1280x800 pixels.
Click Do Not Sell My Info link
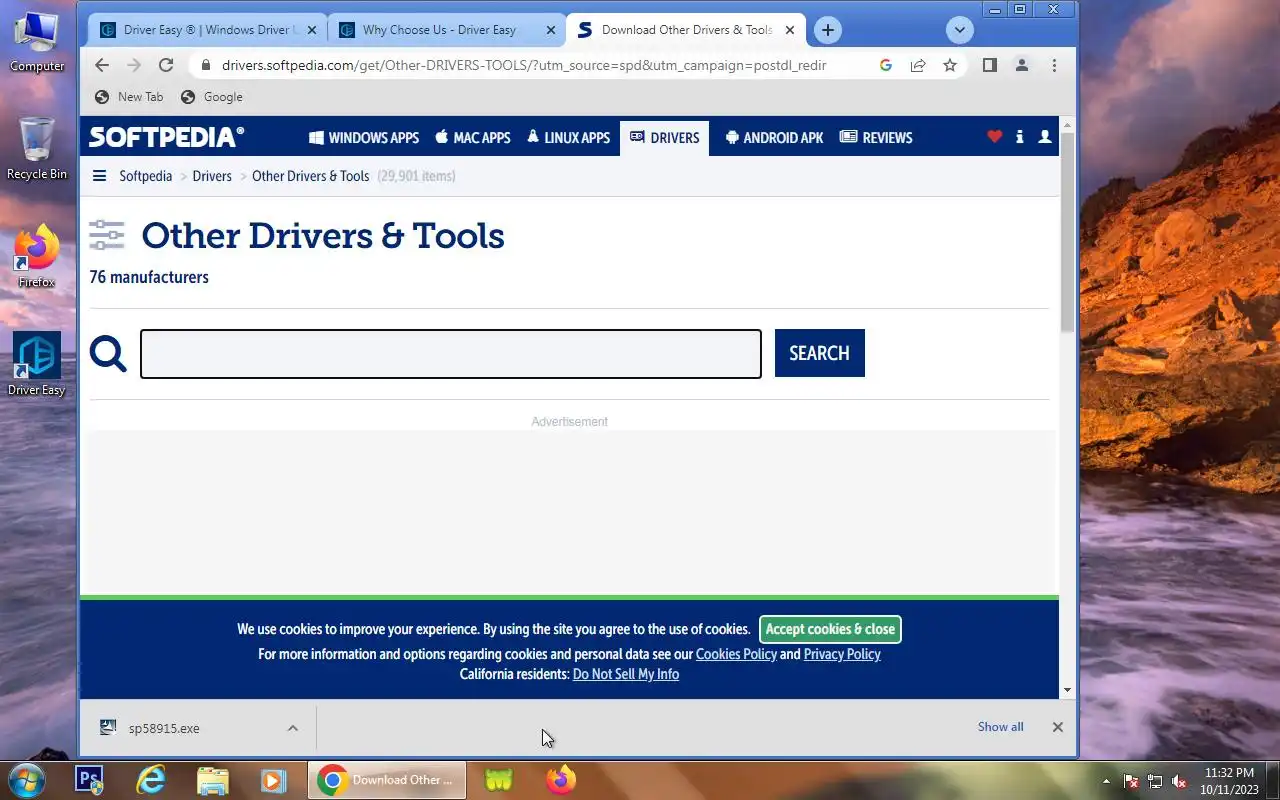(x=626, y=674)
